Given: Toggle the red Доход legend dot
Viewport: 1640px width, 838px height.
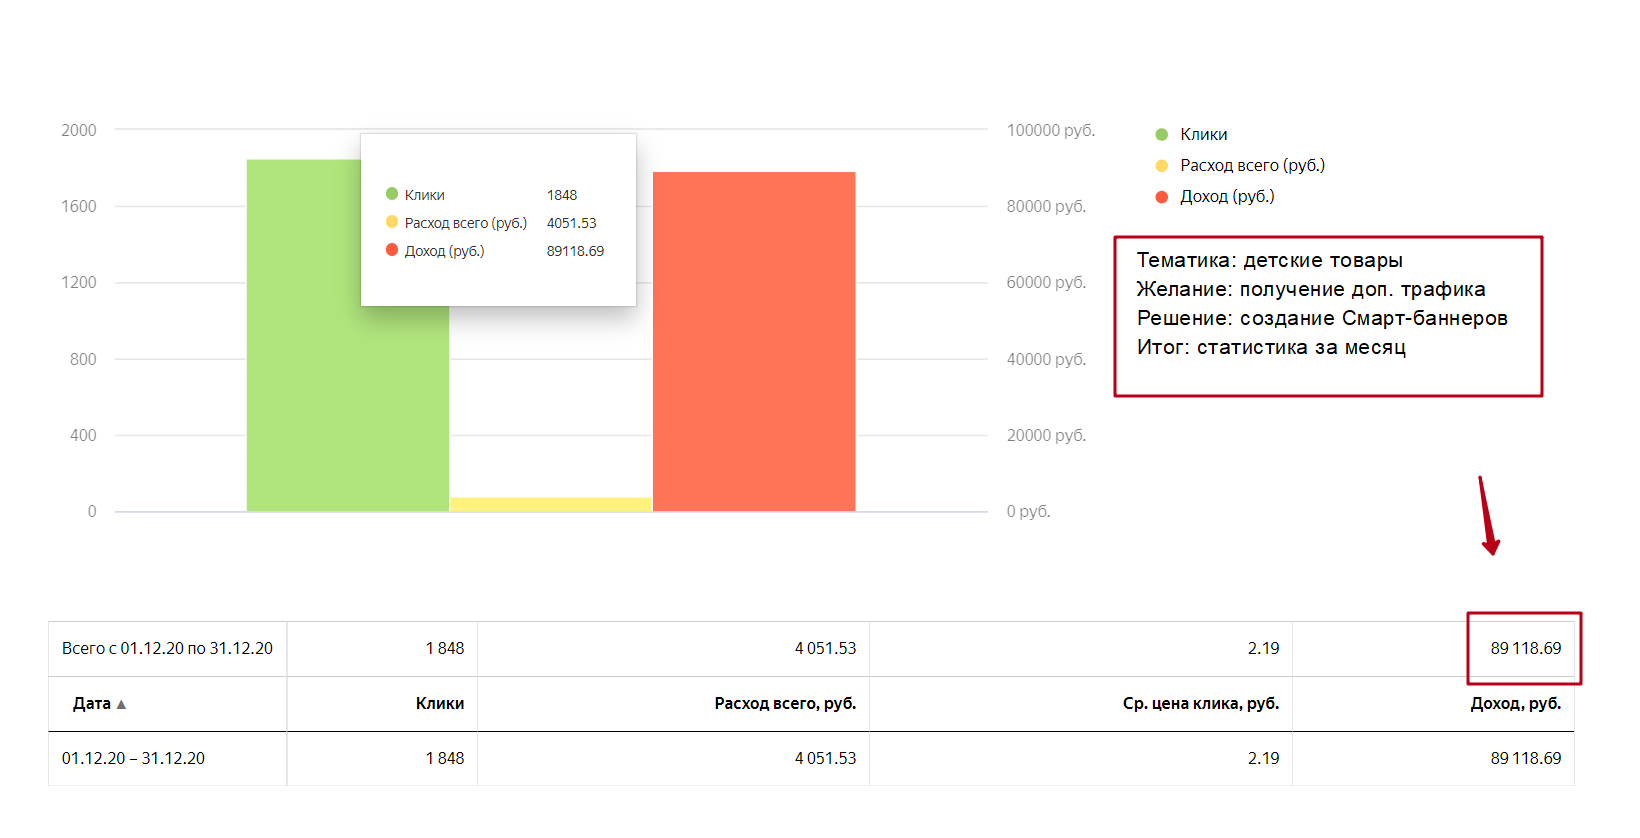Looking at the screenshot, I should point(1161,196).
